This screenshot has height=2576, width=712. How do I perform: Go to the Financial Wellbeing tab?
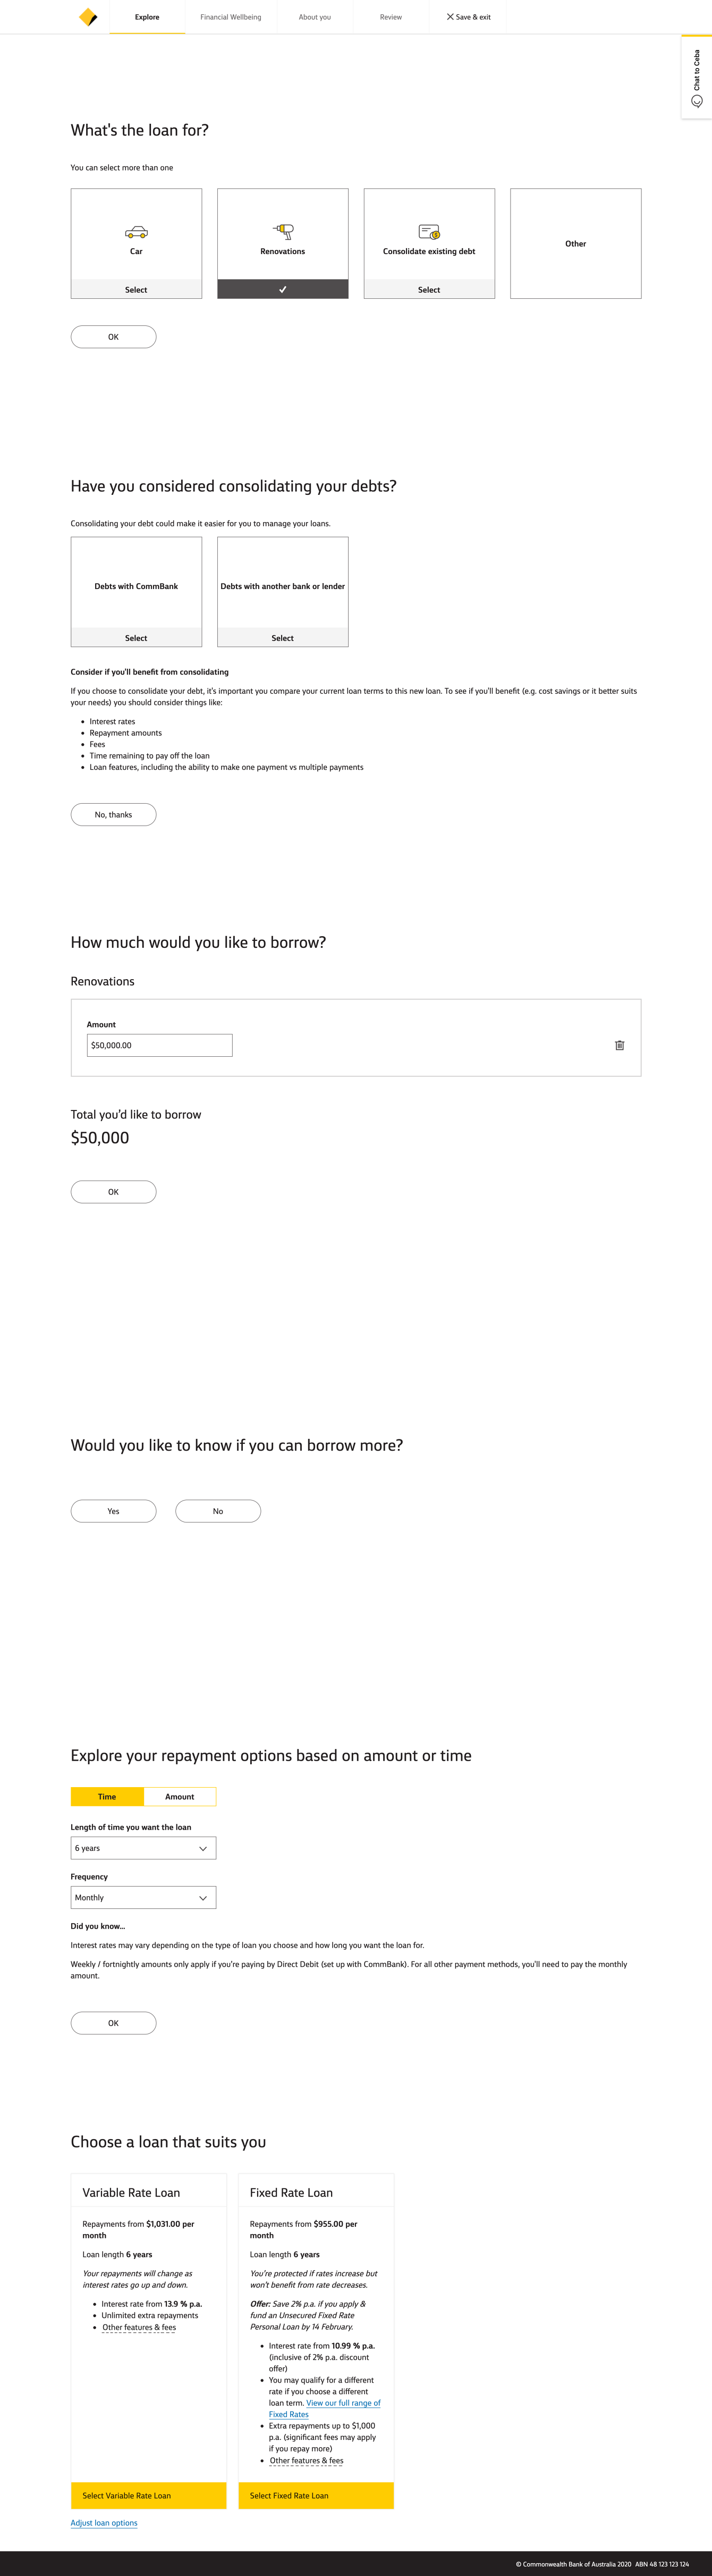[230, 17]
